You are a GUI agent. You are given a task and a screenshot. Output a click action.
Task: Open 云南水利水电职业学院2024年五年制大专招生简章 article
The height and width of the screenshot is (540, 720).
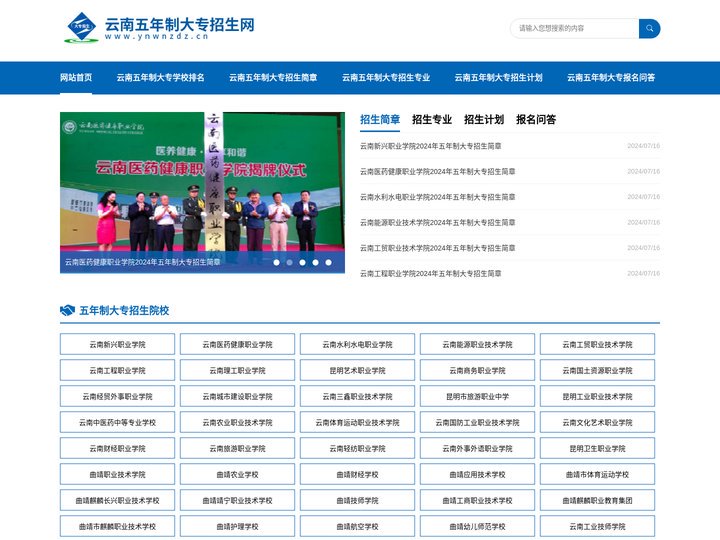coord(437,197)
